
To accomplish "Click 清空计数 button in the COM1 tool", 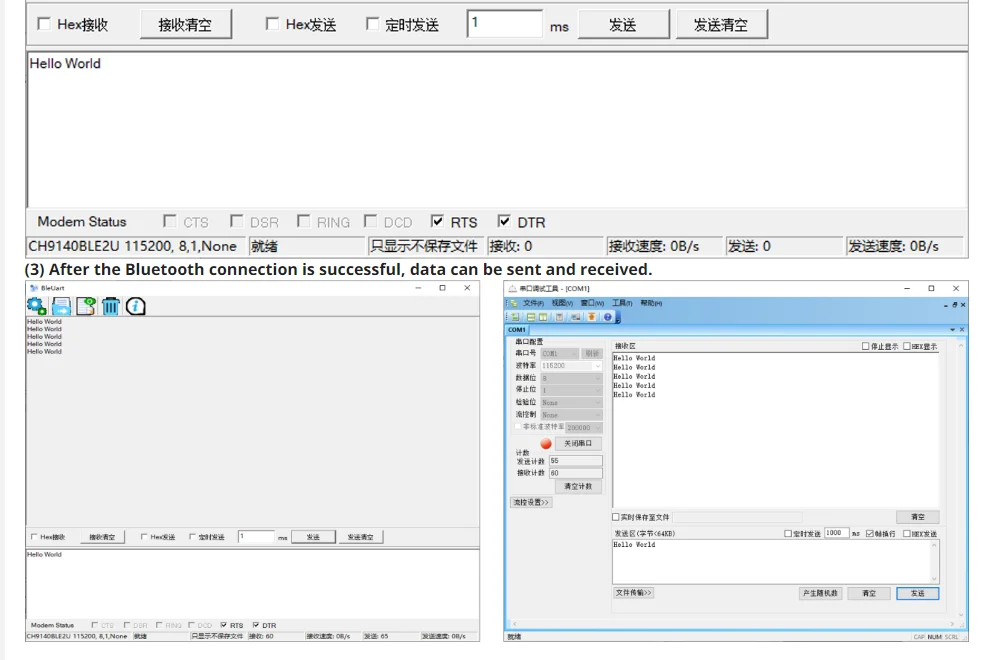I will point(578,486).
